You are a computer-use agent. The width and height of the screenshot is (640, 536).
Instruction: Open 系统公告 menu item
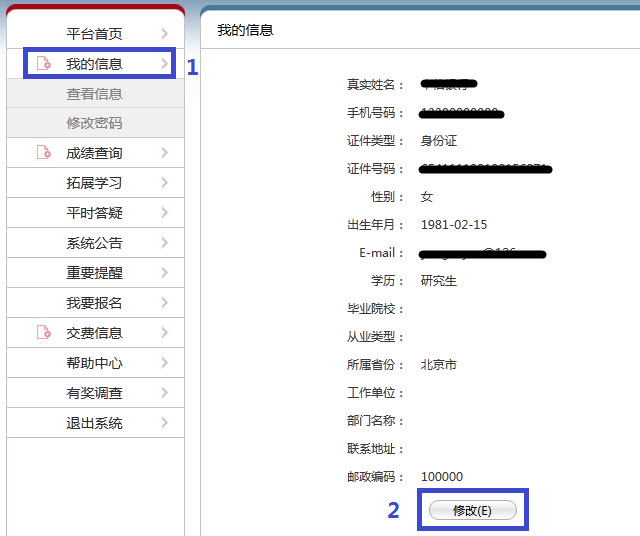[x=96, y=243]
